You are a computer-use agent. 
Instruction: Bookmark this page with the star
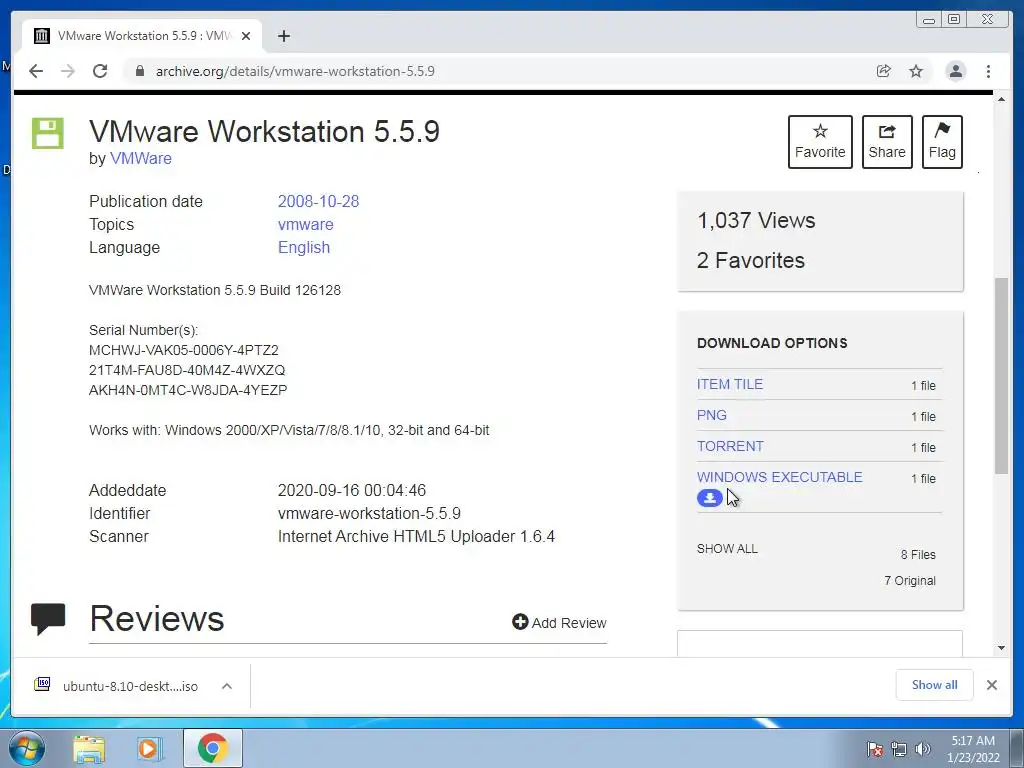point(916,71)
